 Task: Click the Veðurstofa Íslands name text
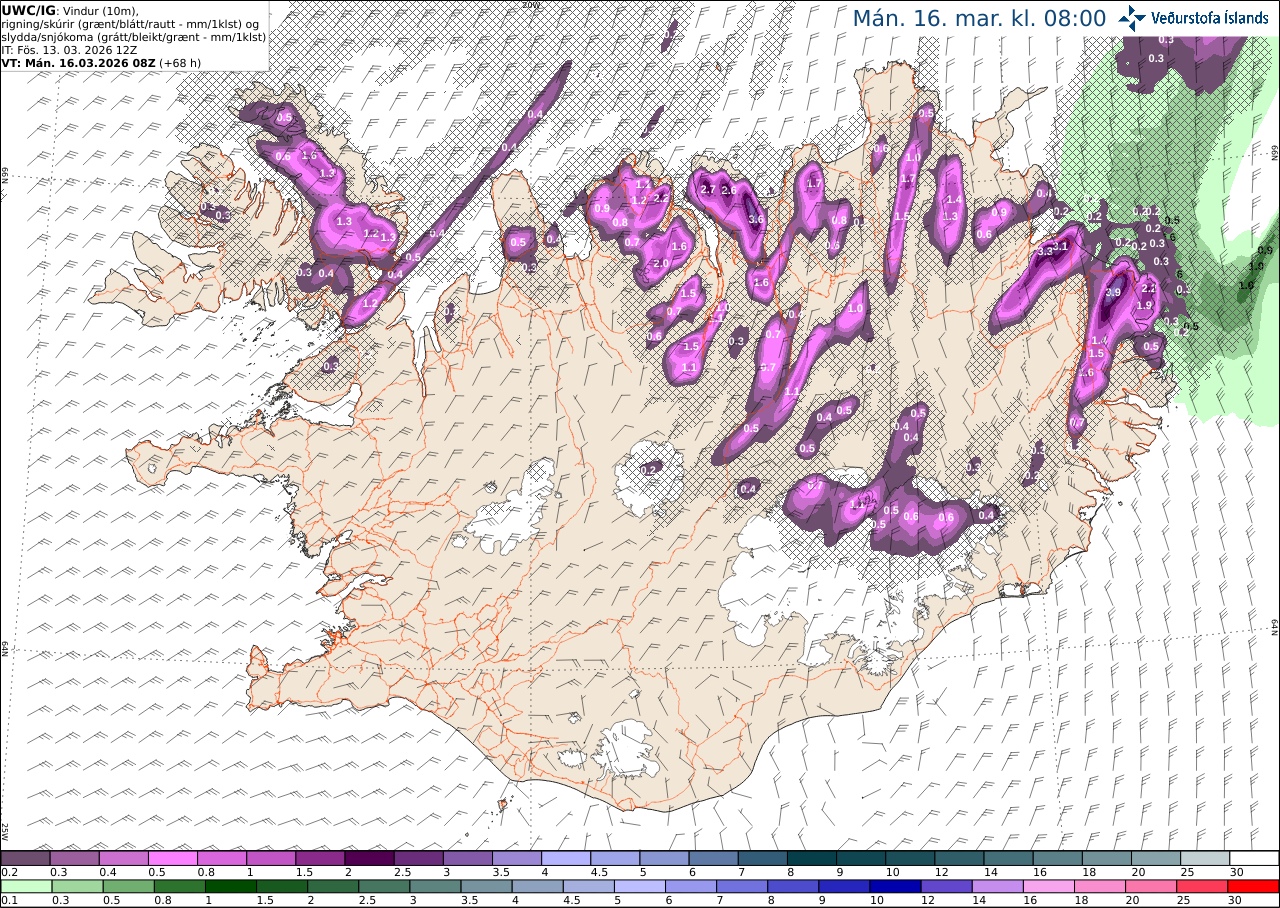(1210, 18)
